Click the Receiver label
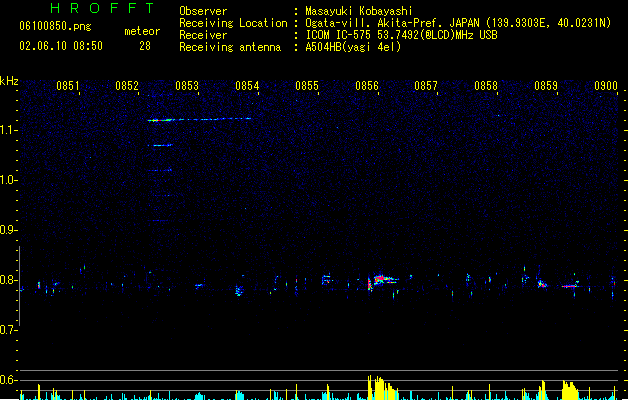Image resolution: width=629 pixels, height=400 pixels. [203, 35]
